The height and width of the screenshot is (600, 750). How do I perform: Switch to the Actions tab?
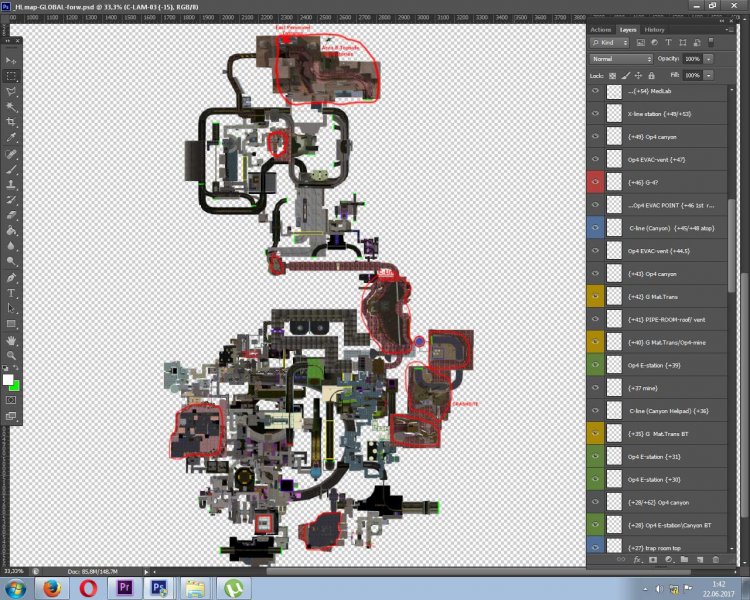pyautogui.click(x=600, y=30)
